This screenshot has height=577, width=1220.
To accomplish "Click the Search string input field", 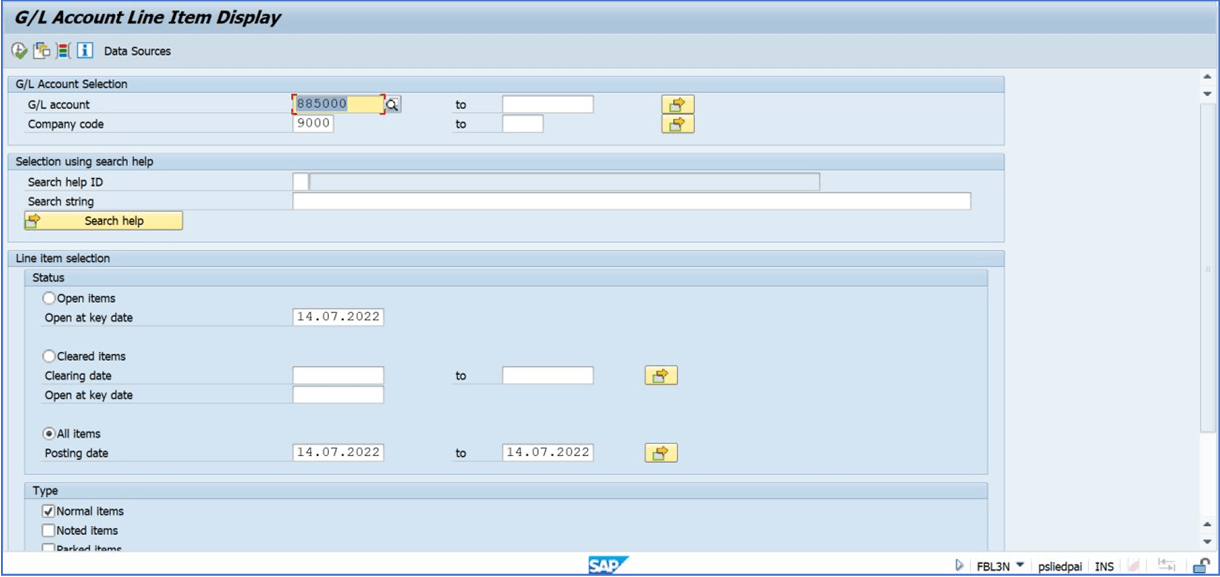I will [630, 202].
